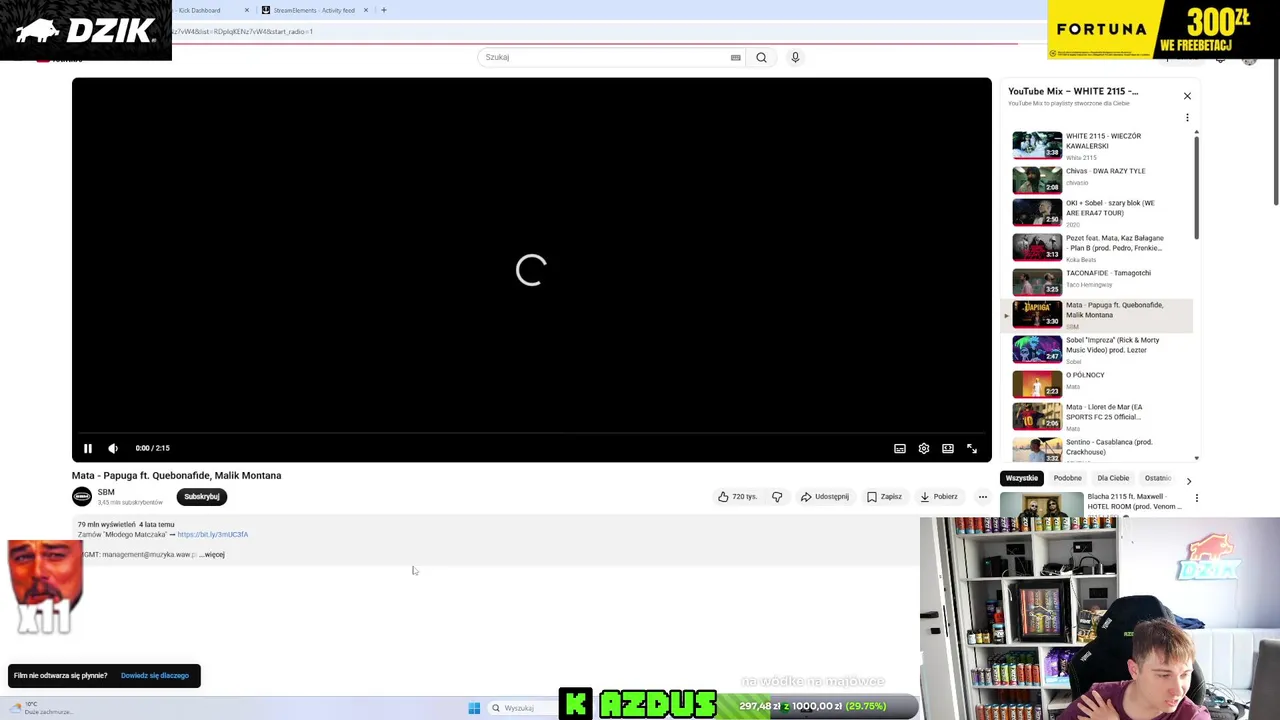Enter fullscreen mode
1280x720 pixels.
coord(972,449)
